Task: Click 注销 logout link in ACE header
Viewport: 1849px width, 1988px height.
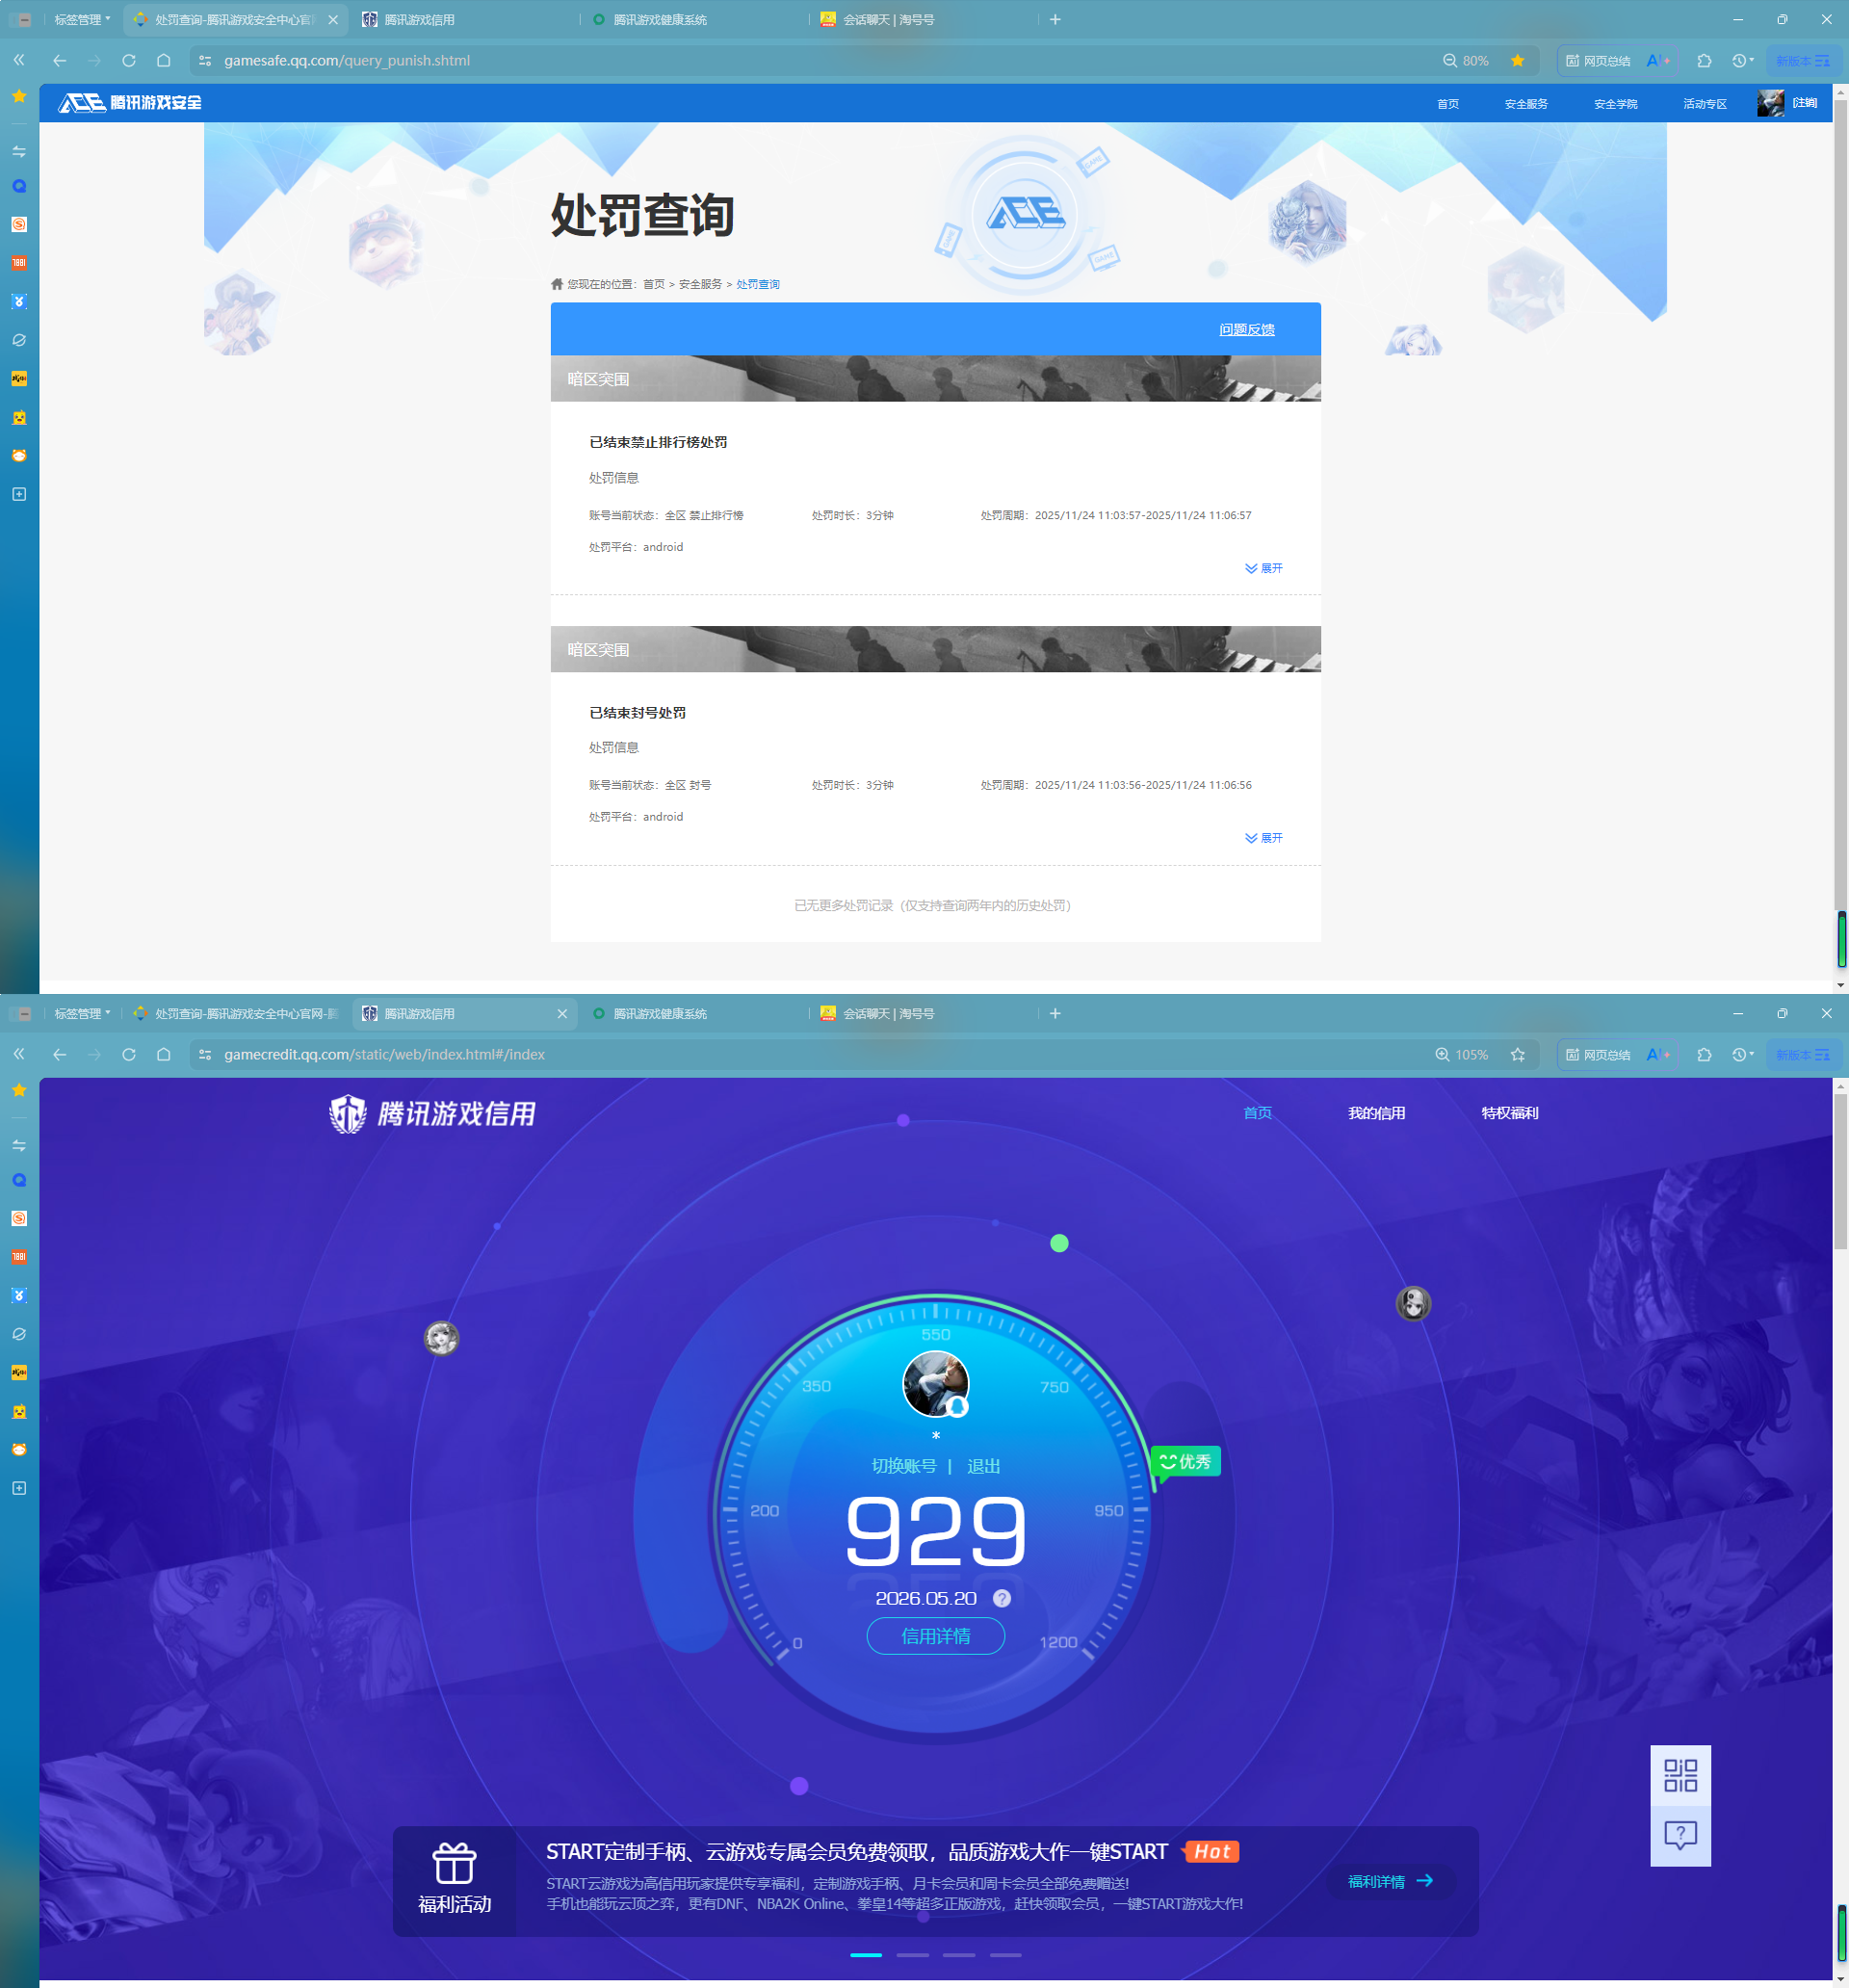Action: pyautogui.click(x=1805, y=103)
